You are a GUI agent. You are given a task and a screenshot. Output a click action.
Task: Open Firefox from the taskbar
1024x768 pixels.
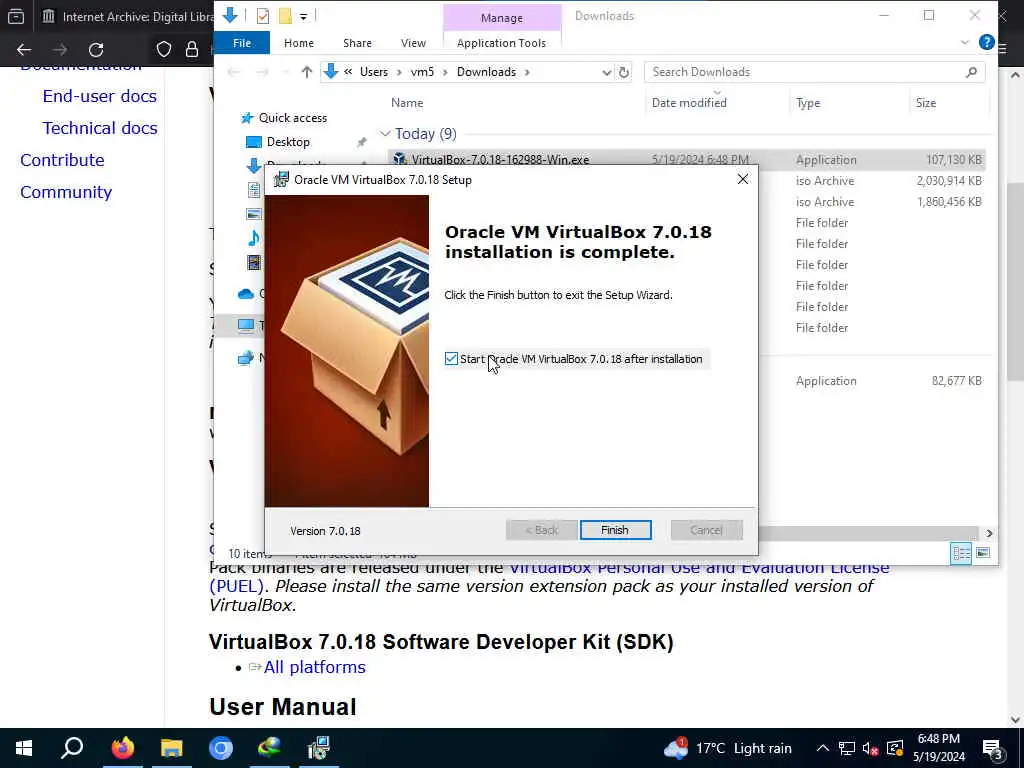pos(122,748)
